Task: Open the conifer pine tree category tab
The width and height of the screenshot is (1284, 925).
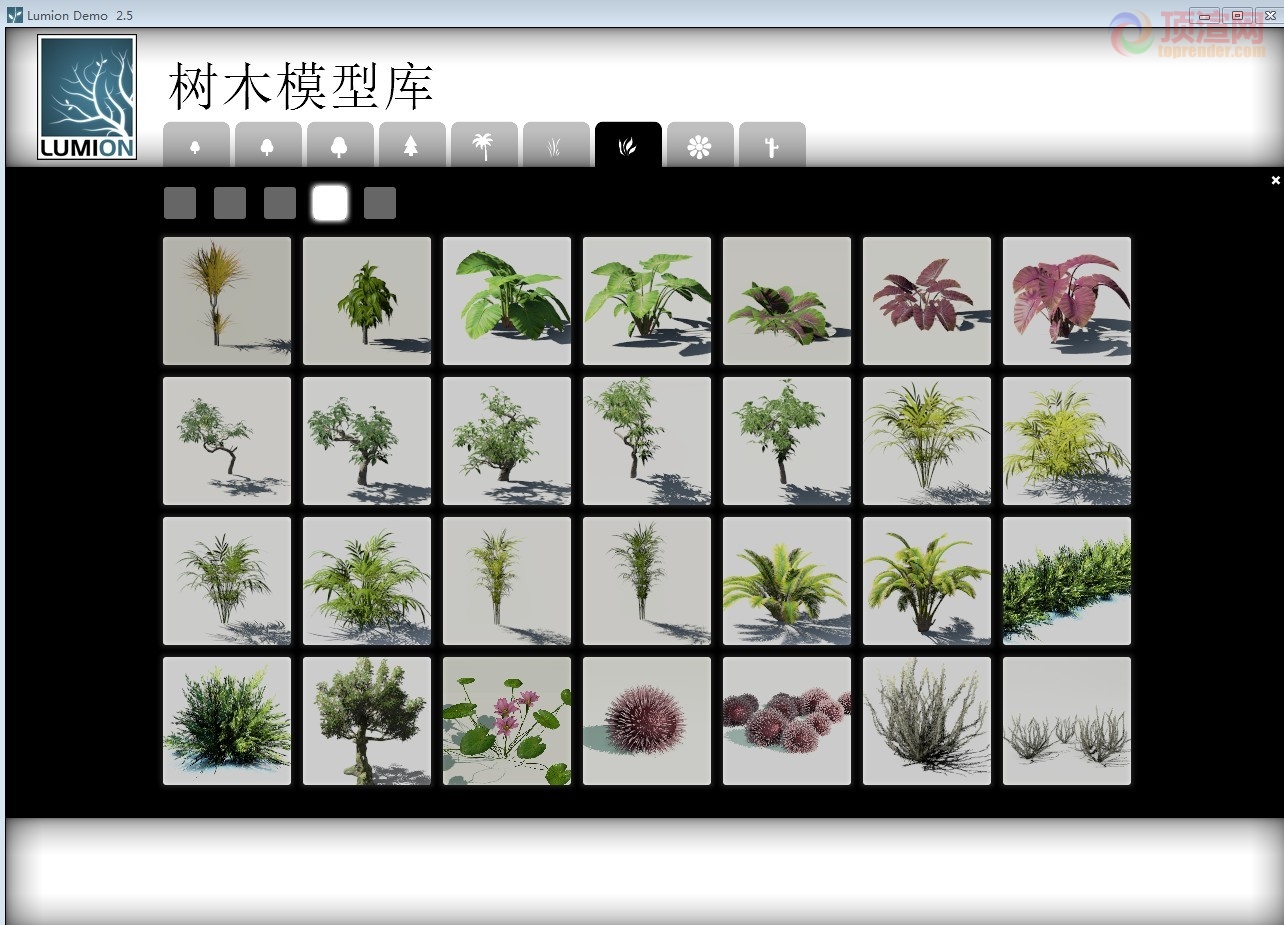Action: pyautogui.click(x=412, y=145)
